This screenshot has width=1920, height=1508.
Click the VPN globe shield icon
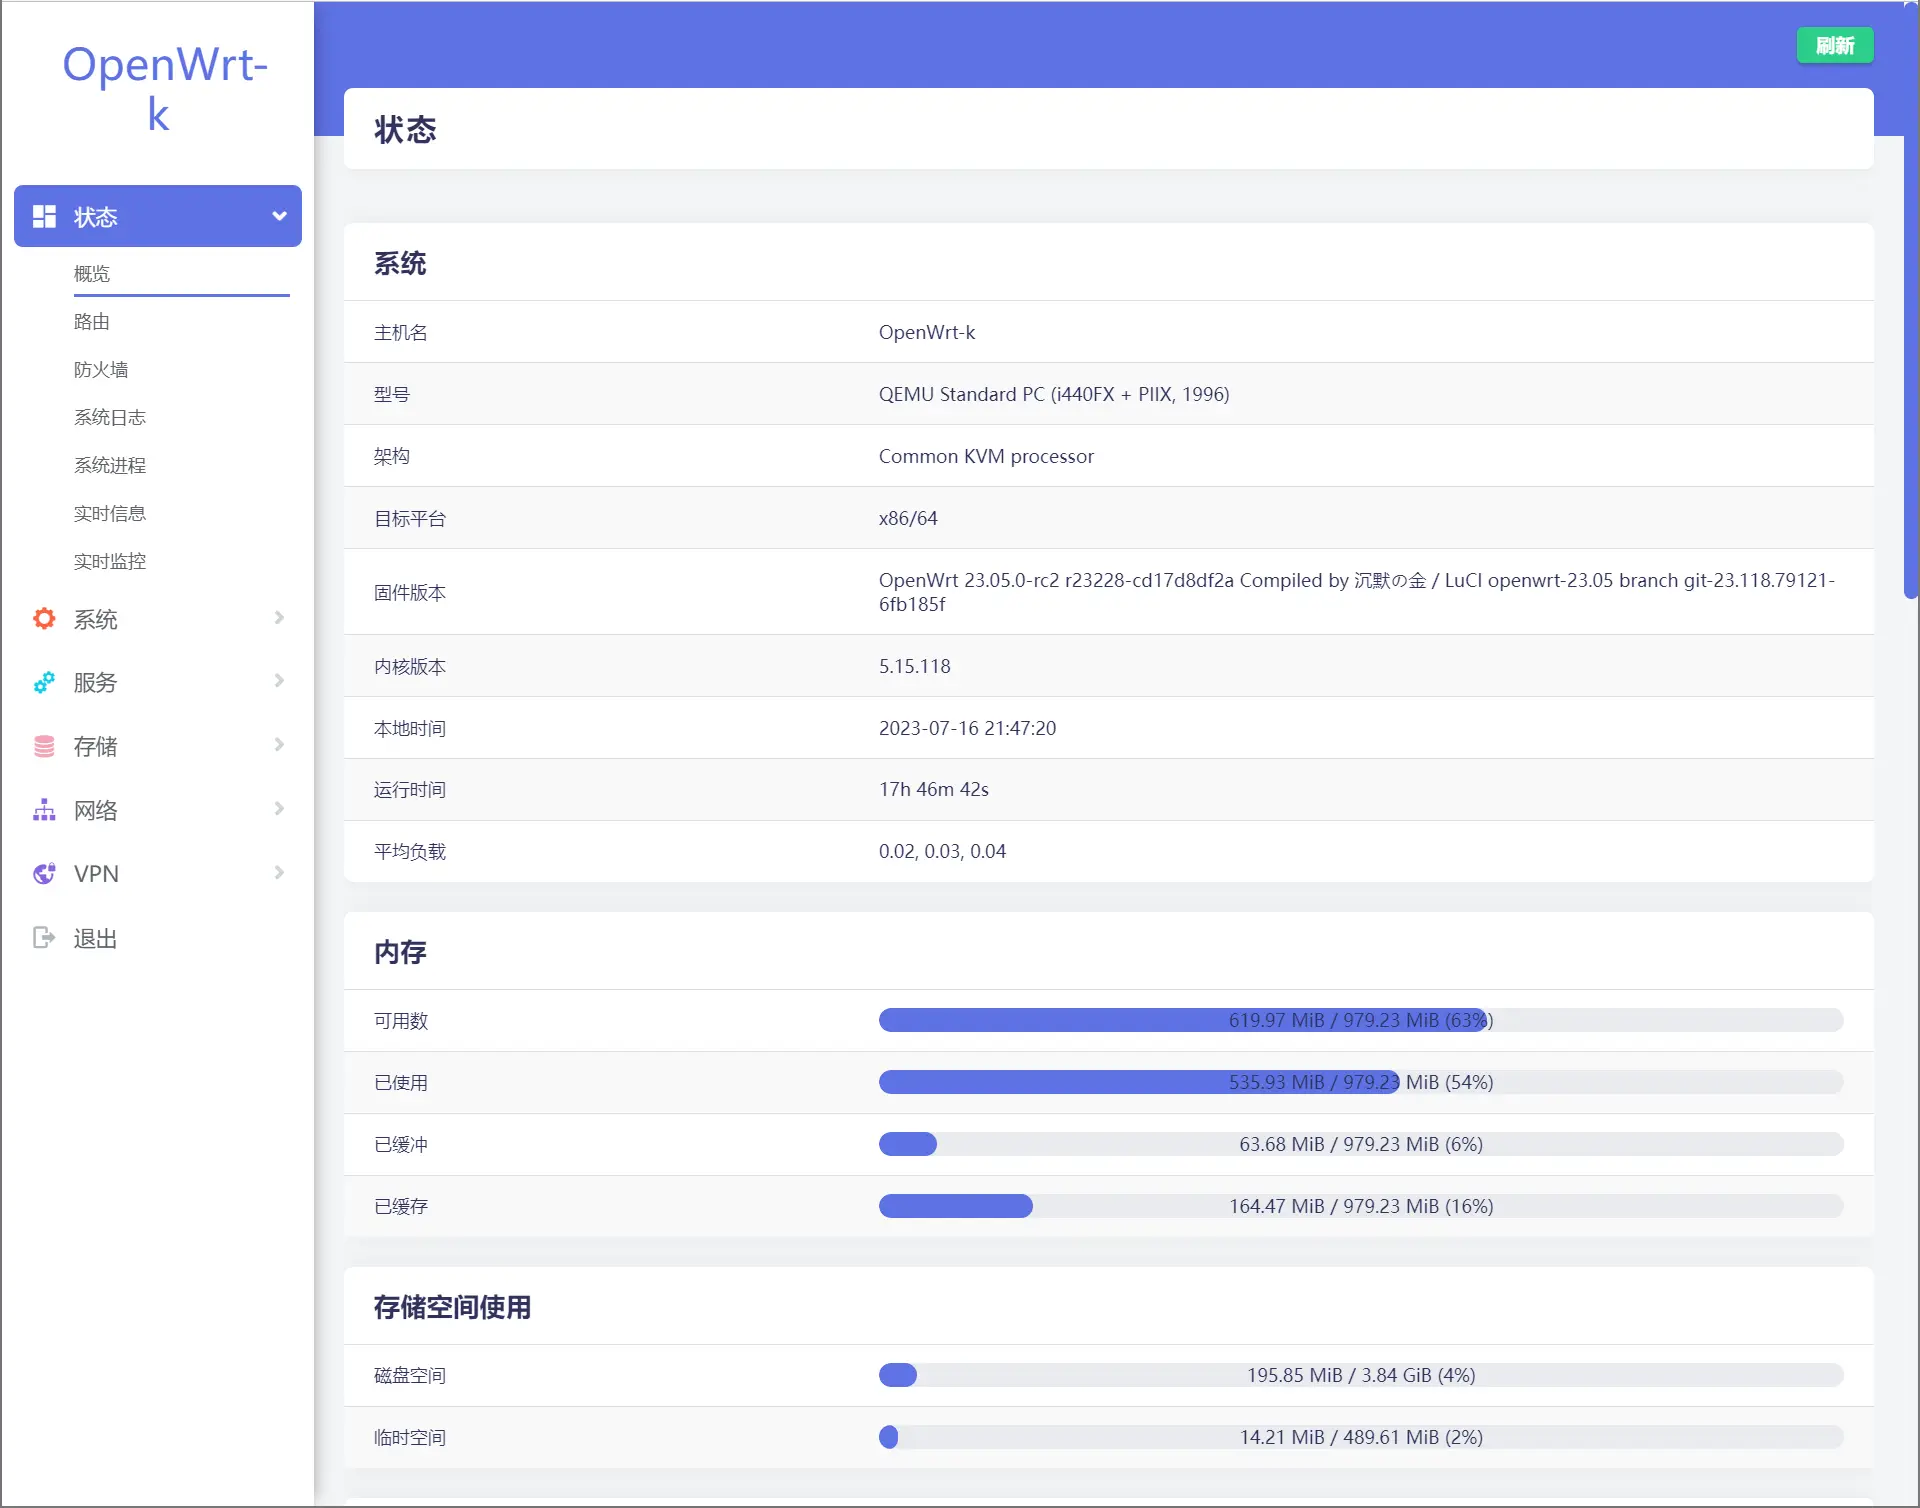[x=44, y=874]
